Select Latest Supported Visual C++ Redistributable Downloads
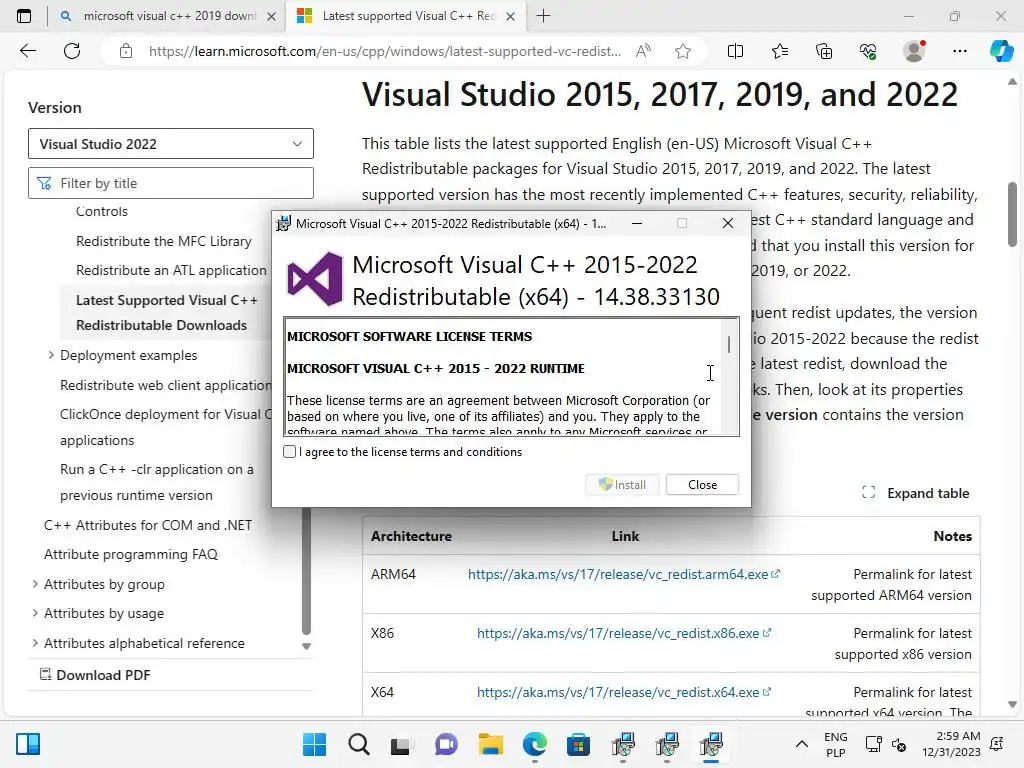The height and width of the screenshot is (768, 1024). click(x=167, y=313)
